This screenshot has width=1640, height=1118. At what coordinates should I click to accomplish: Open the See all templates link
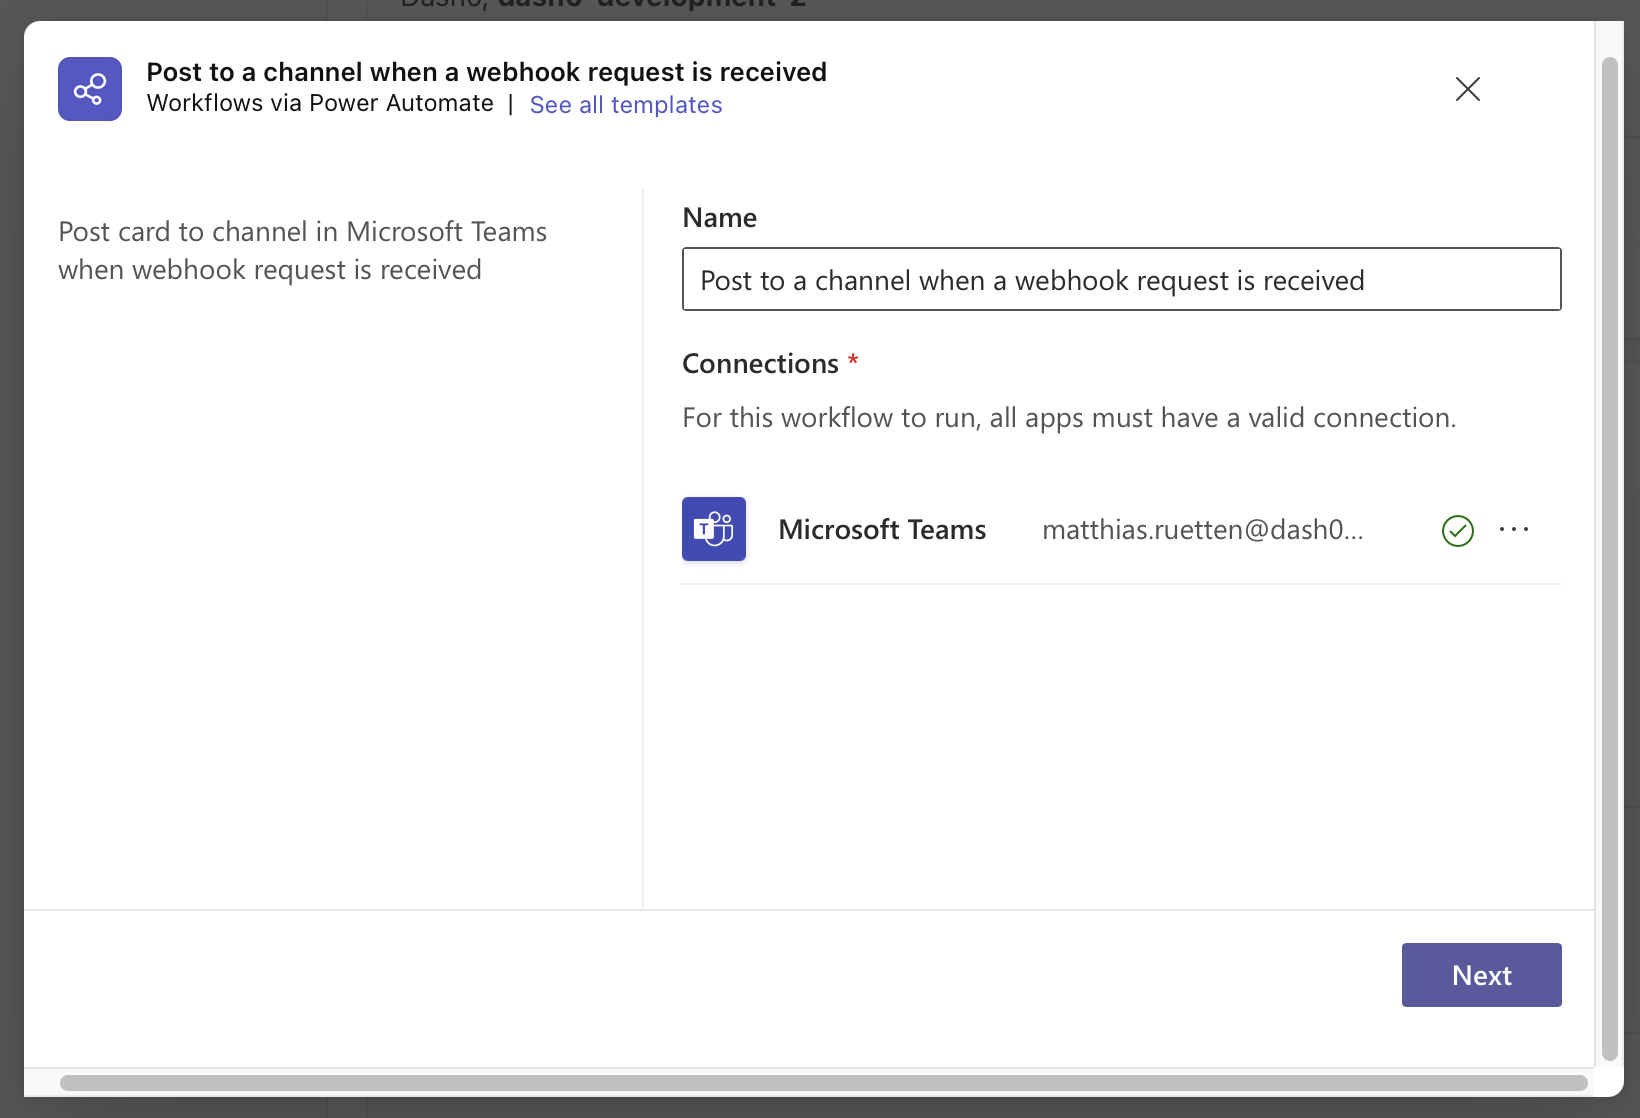(625, 105)
